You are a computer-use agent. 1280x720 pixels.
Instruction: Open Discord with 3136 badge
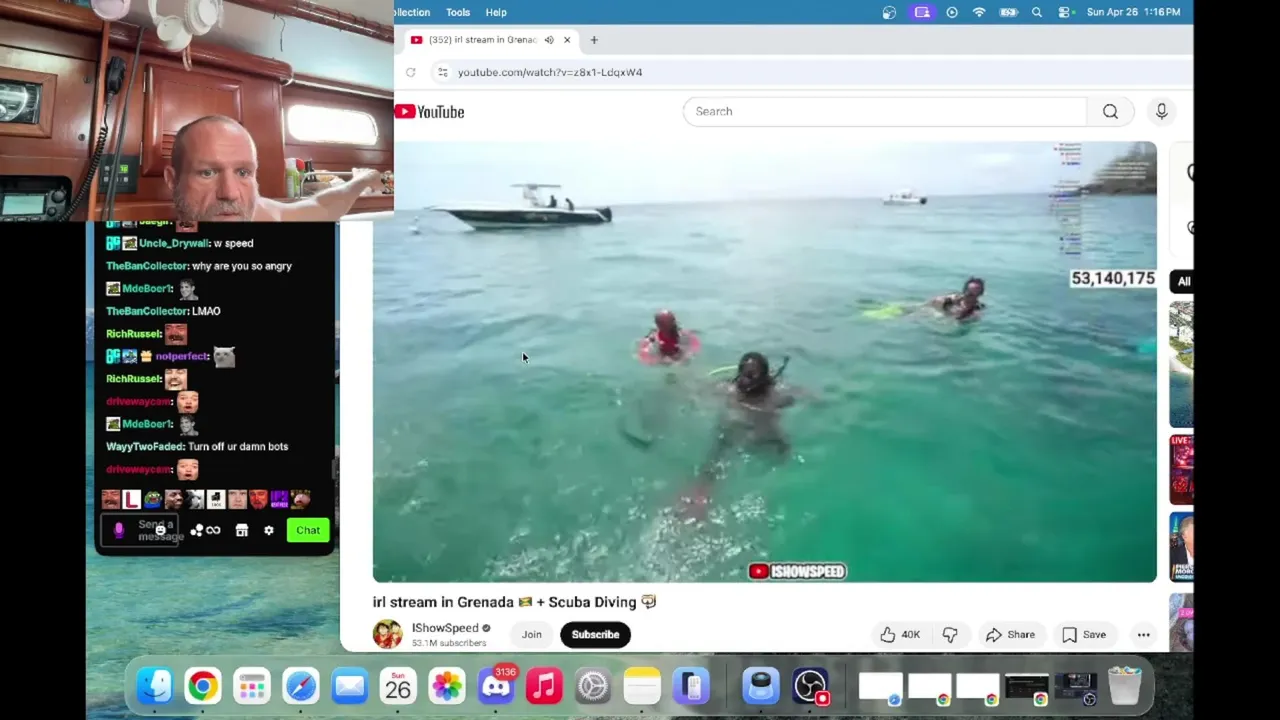click(496, 686)
